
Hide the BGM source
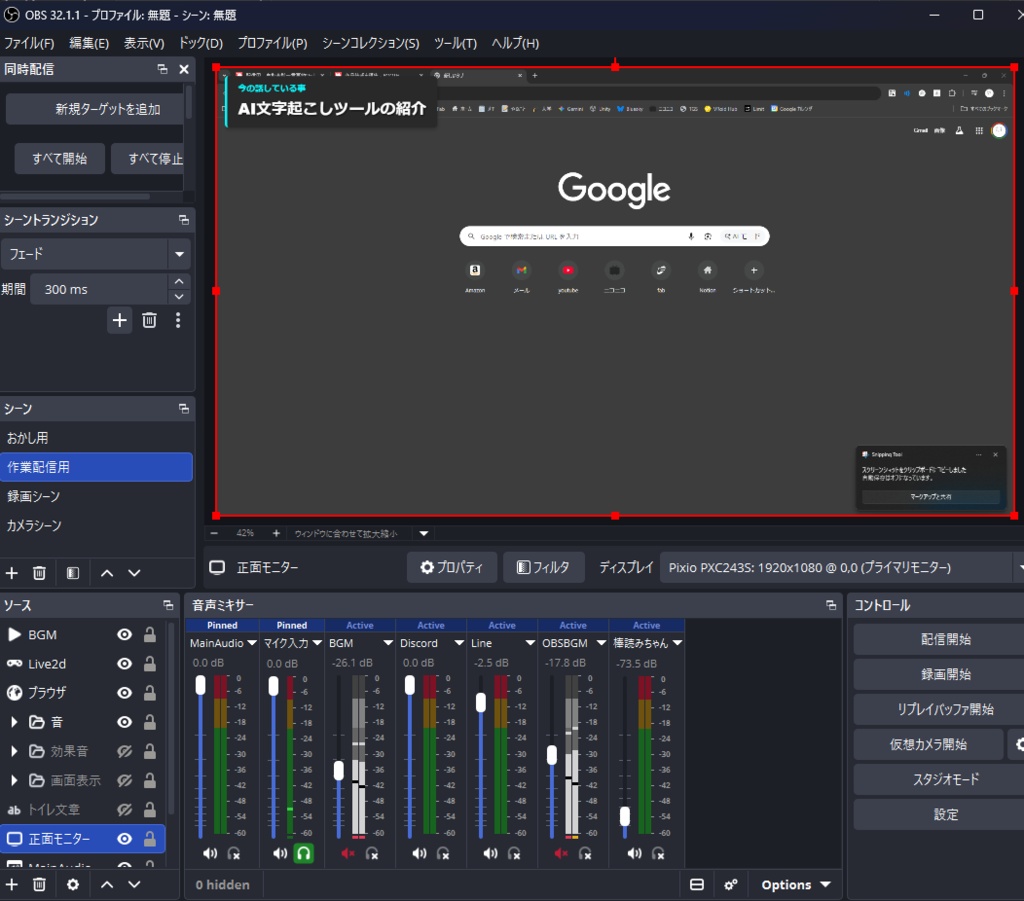tap(124, 635)
